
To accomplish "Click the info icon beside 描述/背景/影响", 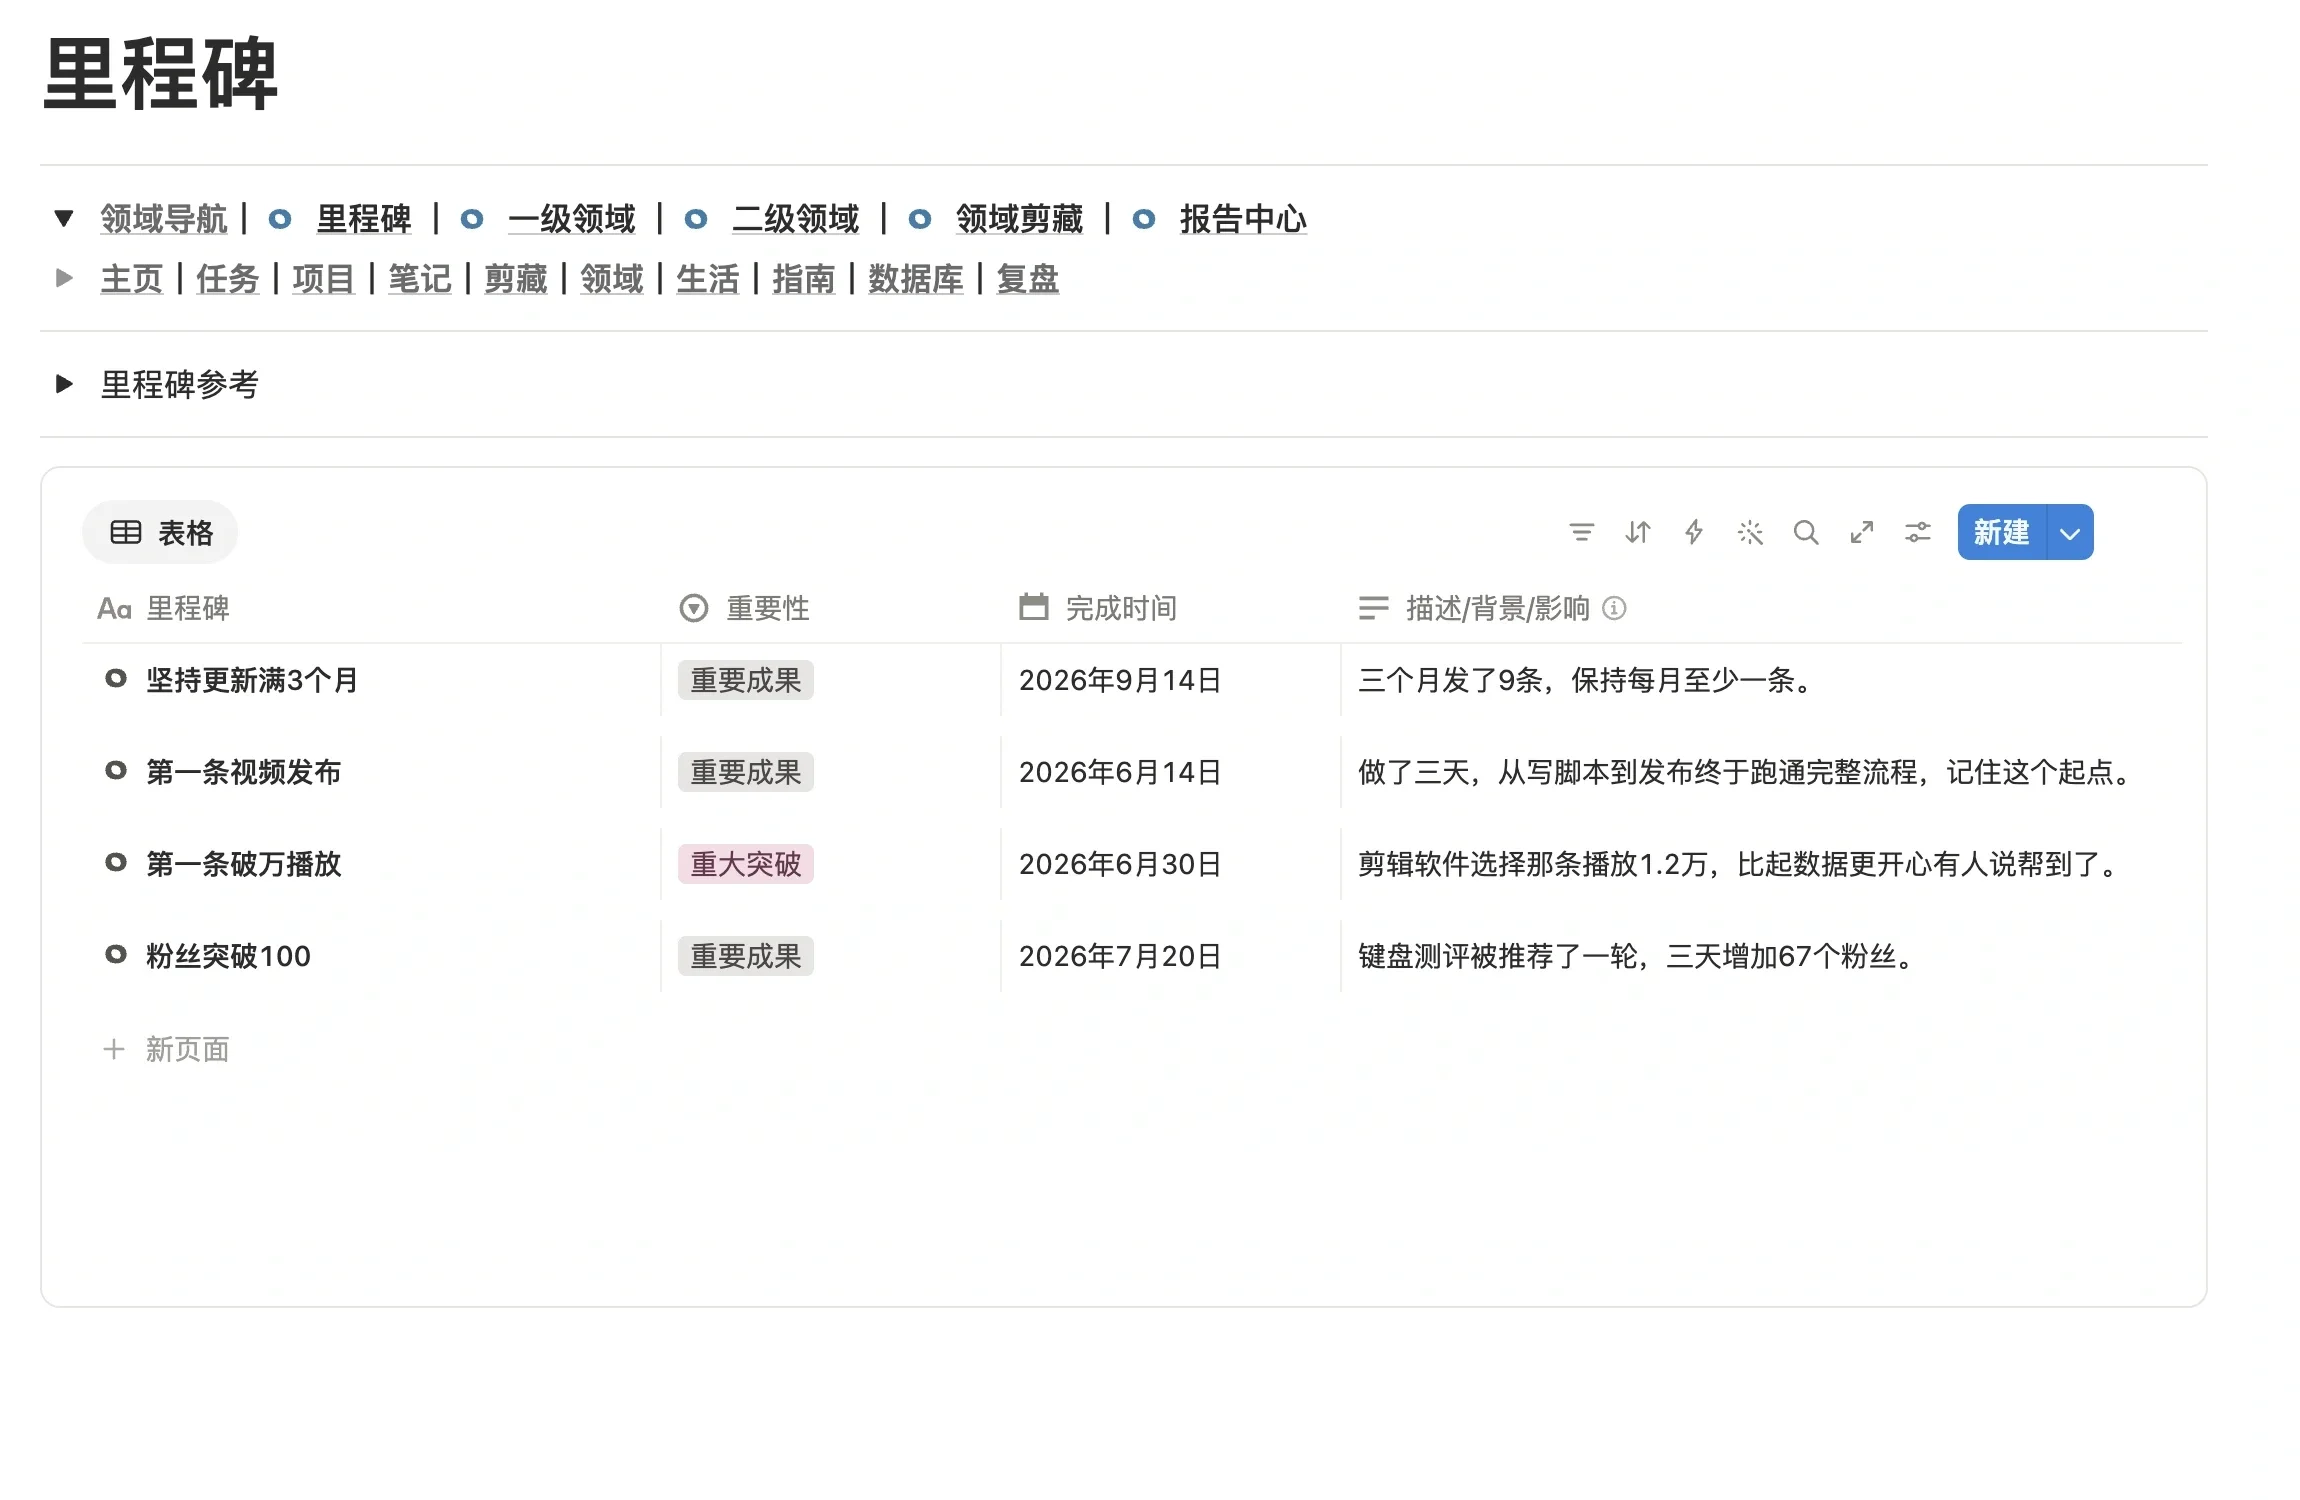I will point(1614,608).
